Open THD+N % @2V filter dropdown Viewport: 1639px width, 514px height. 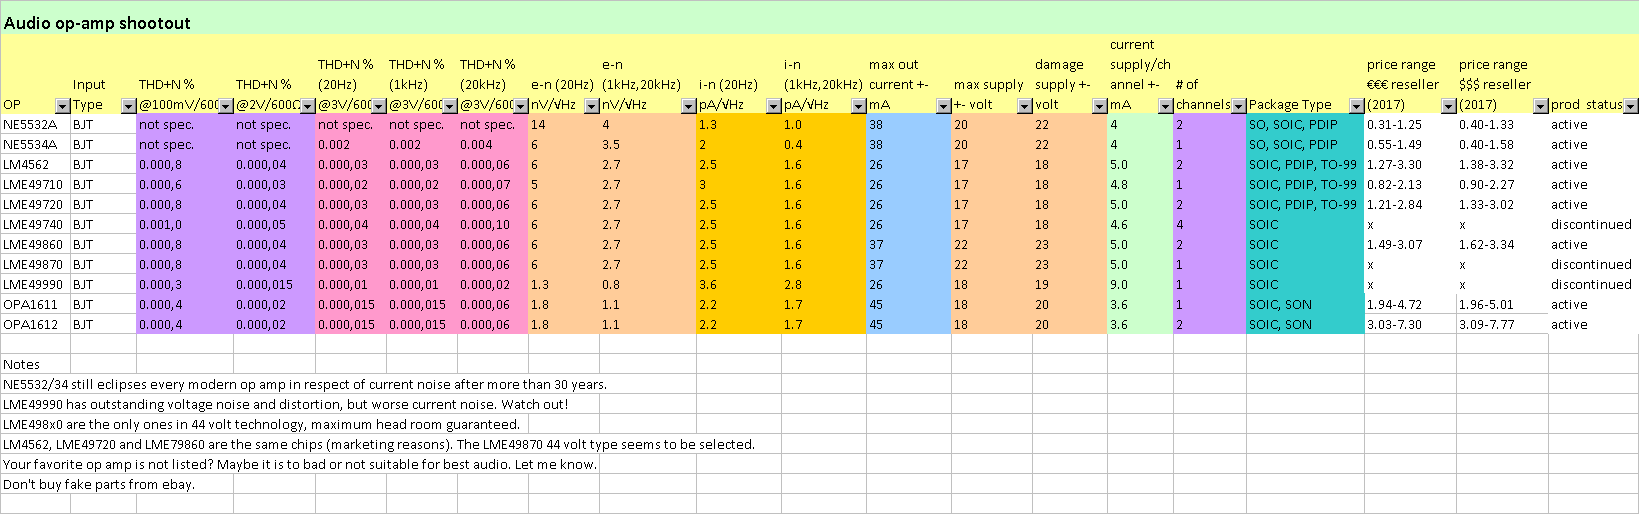[x=307, y=106]
